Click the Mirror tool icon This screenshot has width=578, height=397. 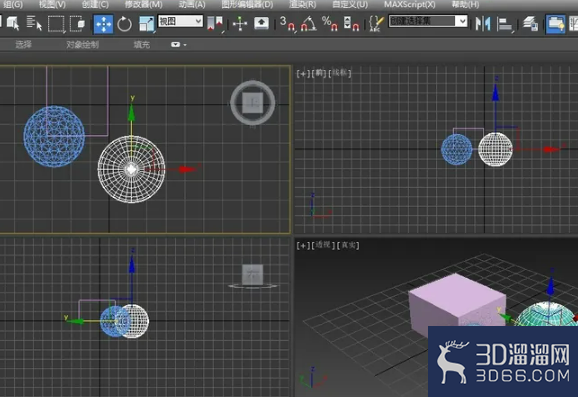point(483,24)
